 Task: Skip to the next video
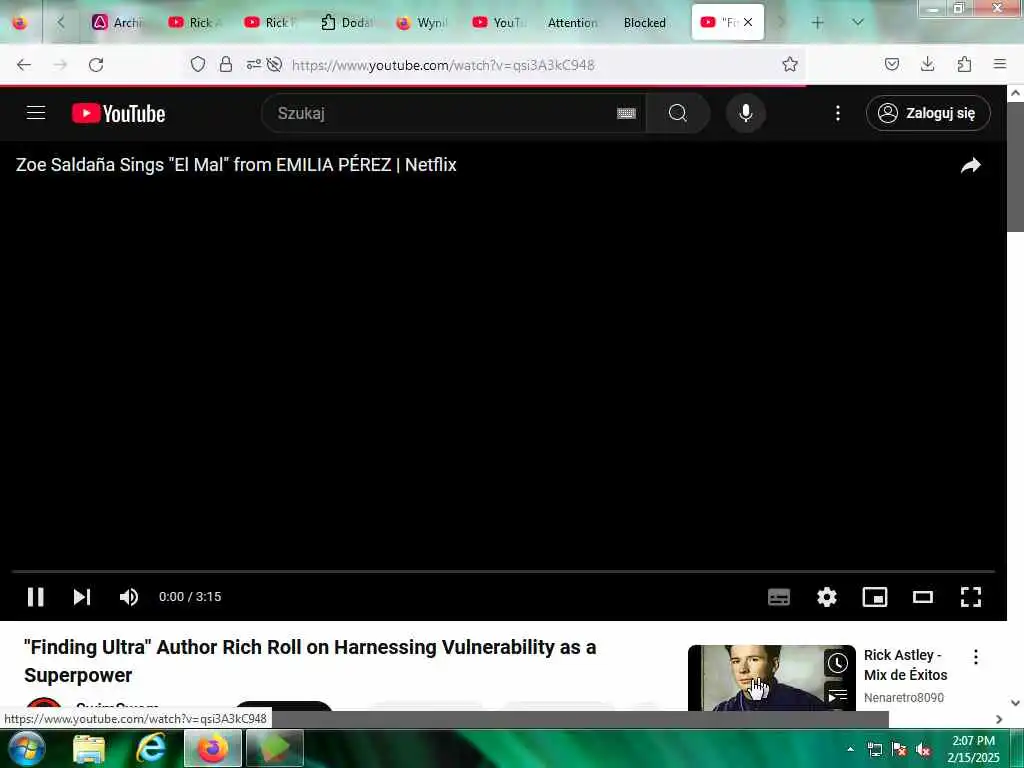(x=82, y=597)
